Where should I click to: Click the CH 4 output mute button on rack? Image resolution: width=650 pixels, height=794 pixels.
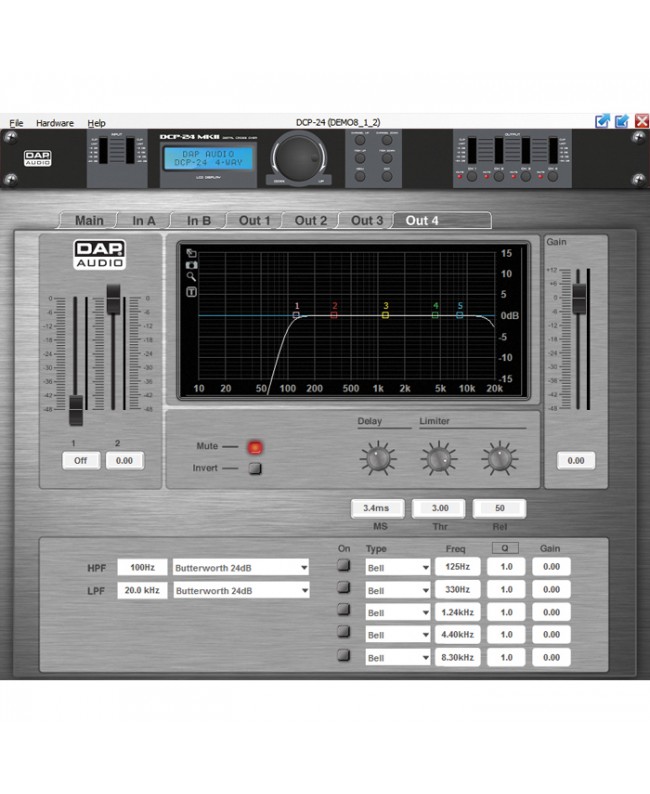pos(553,176)
